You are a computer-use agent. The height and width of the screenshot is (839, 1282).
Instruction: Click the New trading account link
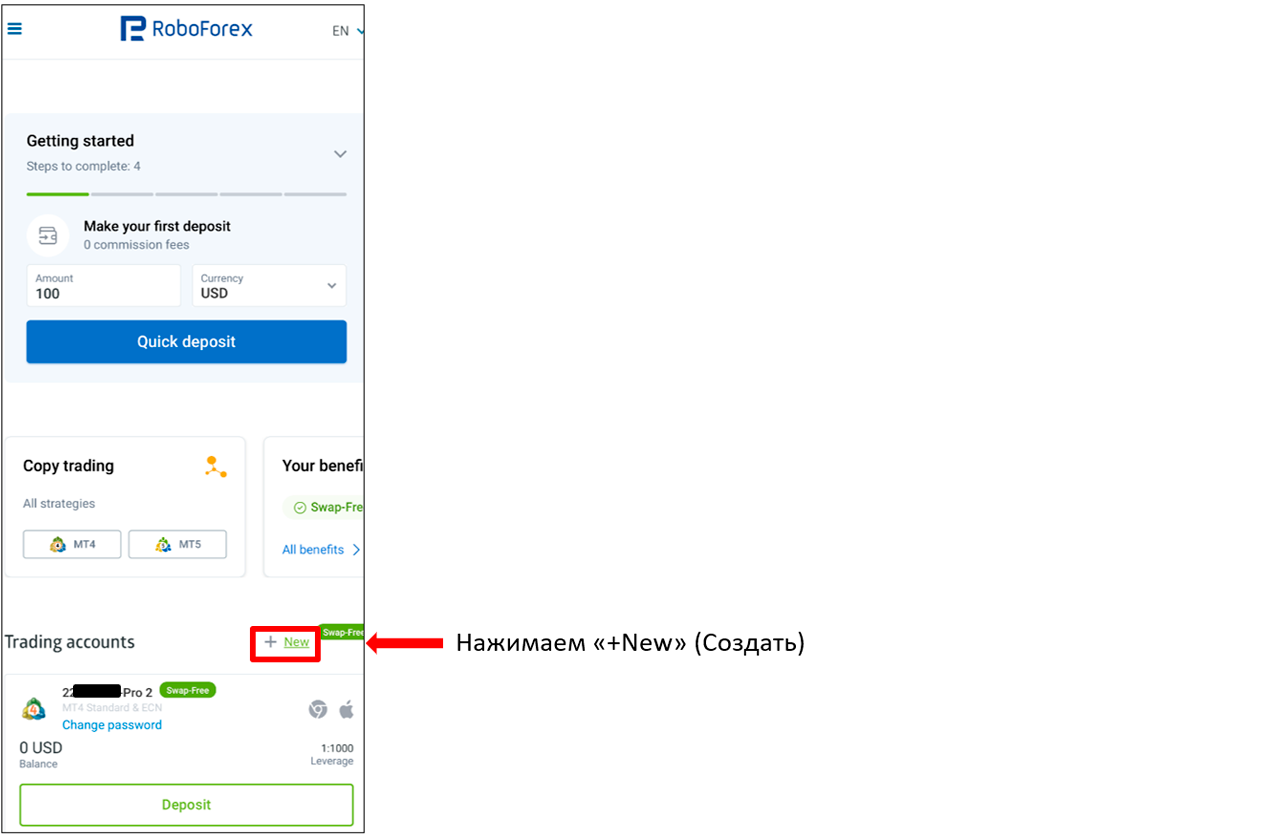(x=296, y=642)
